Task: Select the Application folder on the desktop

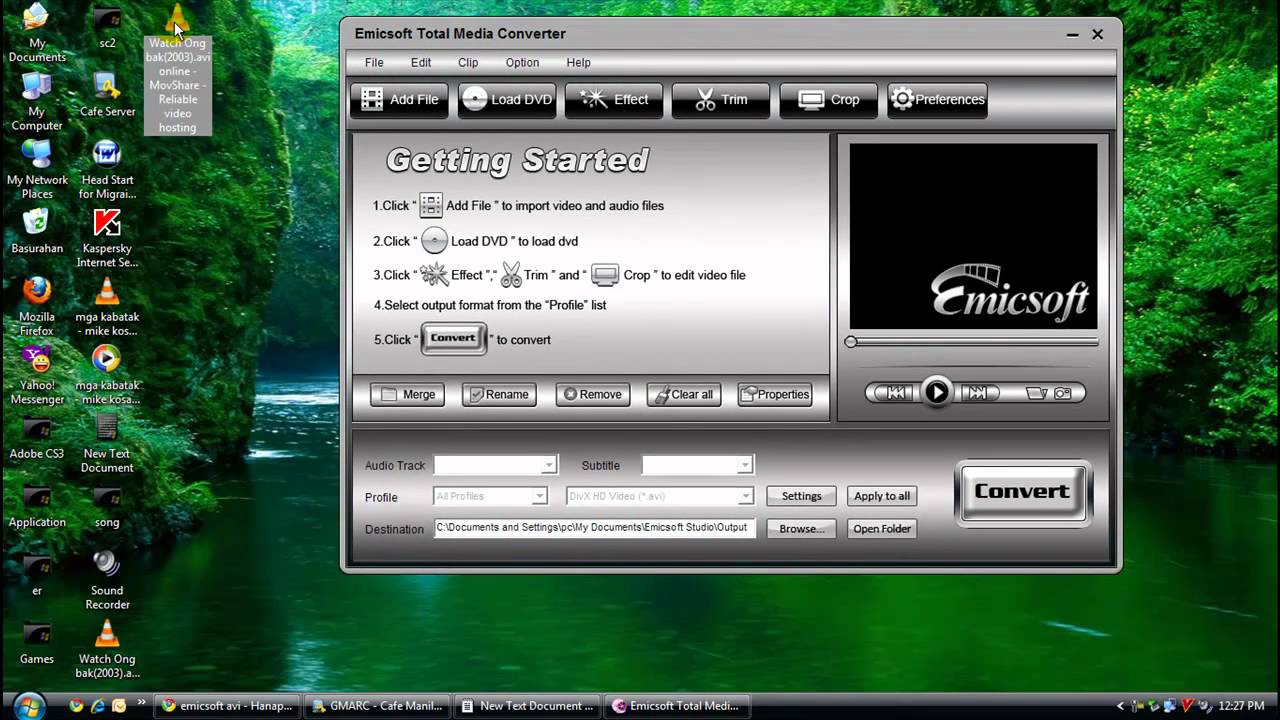Action: click(x=37, y=507)
